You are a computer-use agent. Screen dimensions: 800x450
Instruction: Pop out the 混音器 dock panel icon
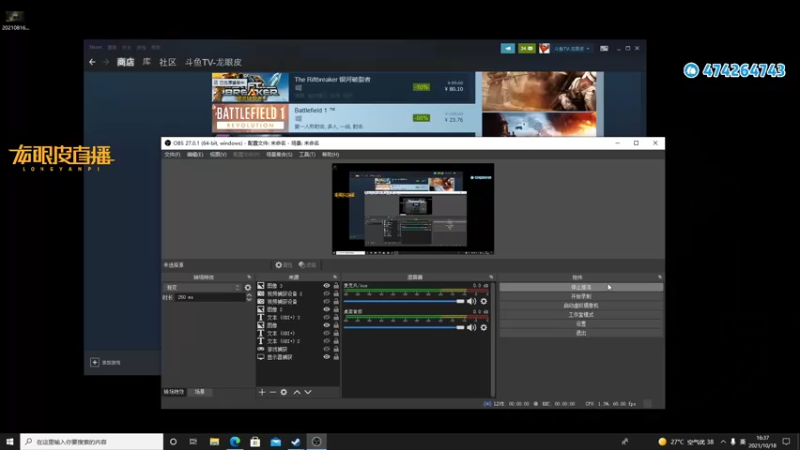pyautogui.click(x=491, y=277)
